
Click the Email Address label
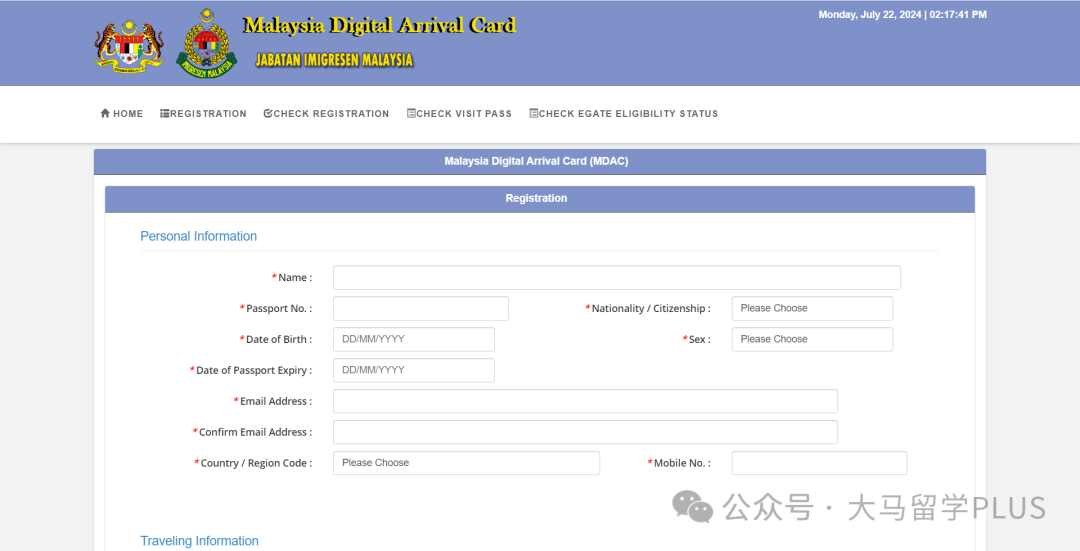click(273, 402)
